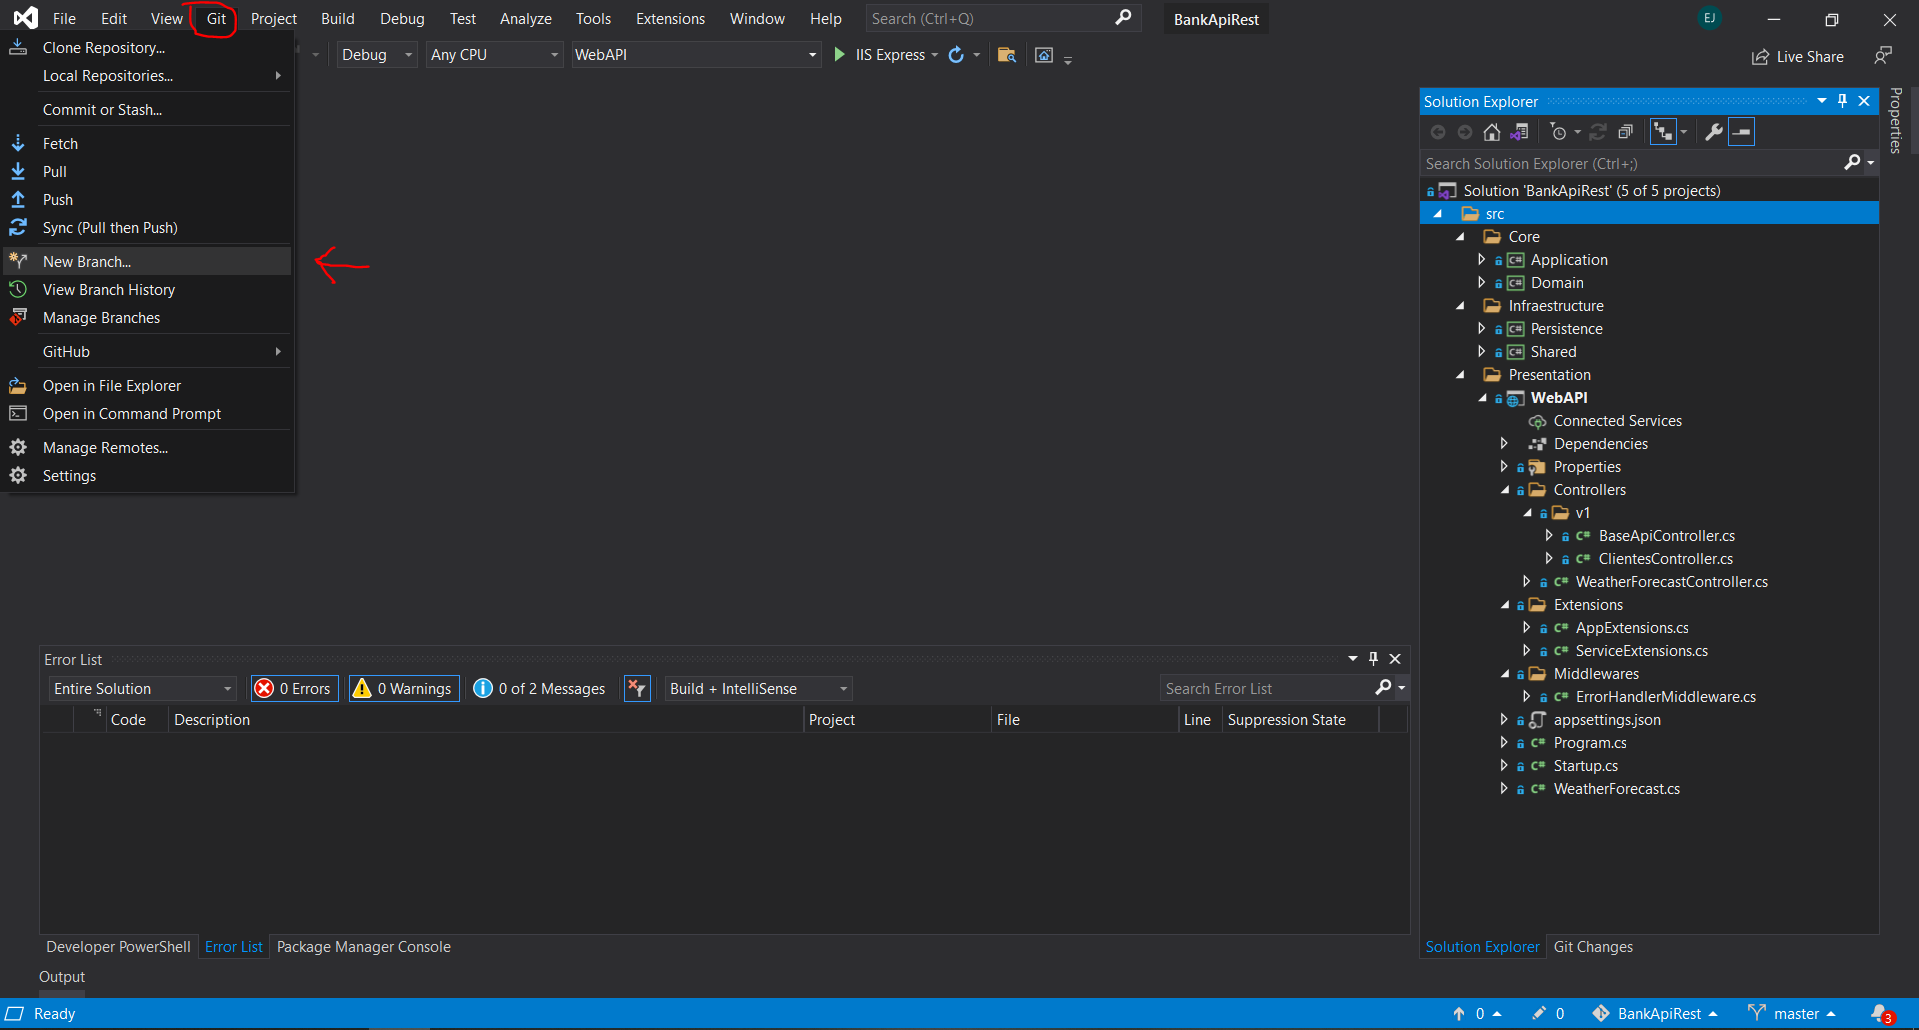The width and height of the screenshot is (1919, 1030).
Task: Open the GitHub submenu
Action: (x=148, y=352)
